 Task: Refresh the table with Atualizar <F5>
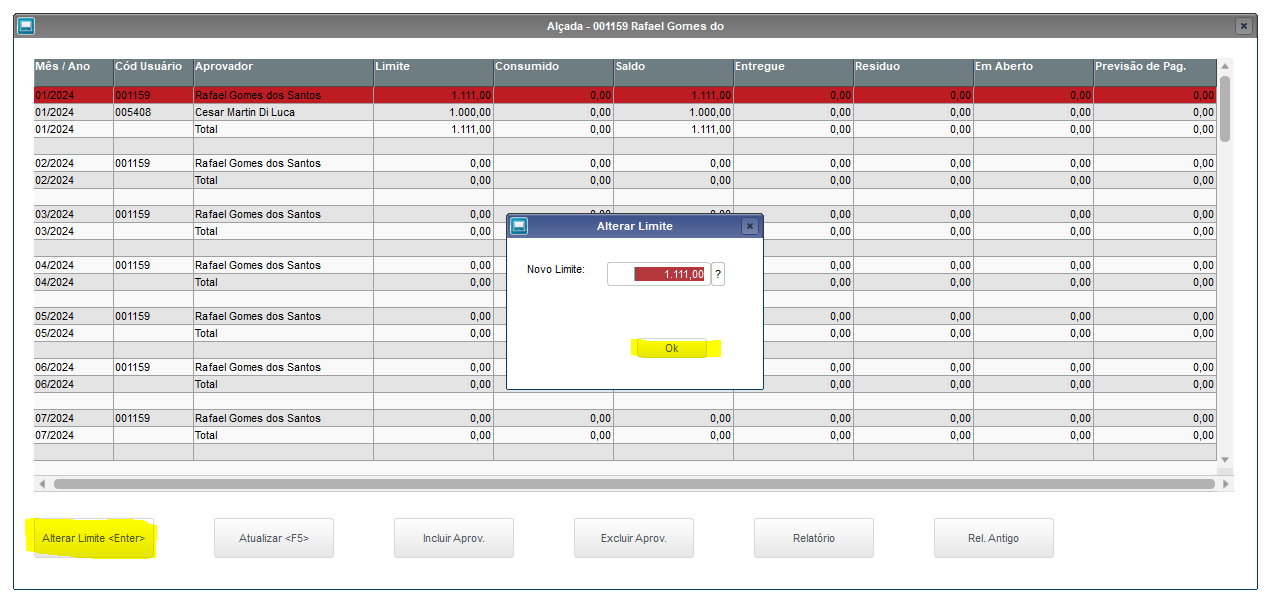274,538
